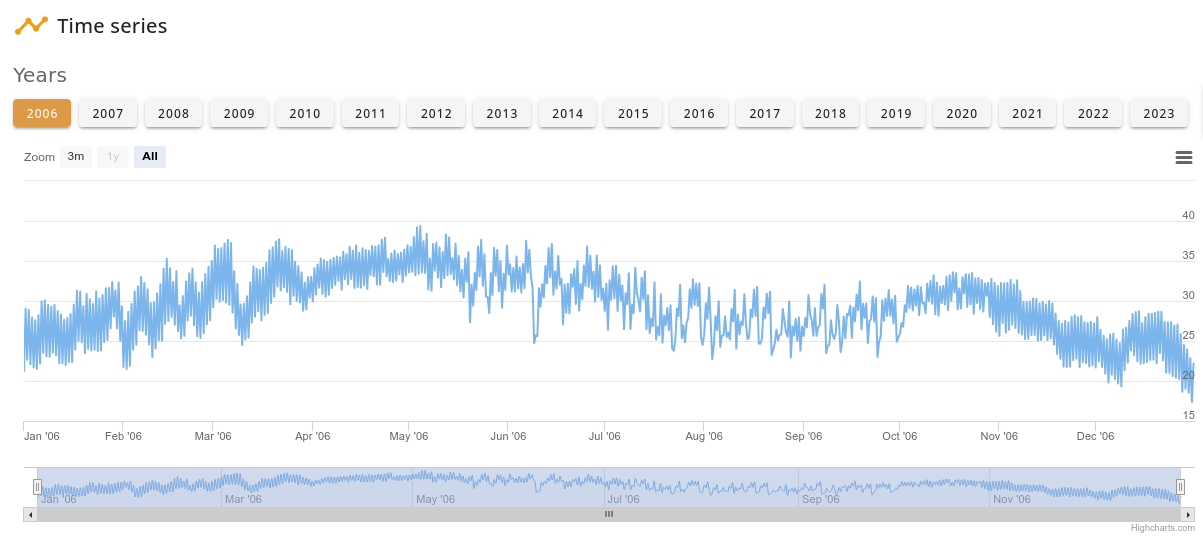Switch to year 2020
Image resolution: width=1203 pixels, height=541 pixels.
tap(961, 113)
